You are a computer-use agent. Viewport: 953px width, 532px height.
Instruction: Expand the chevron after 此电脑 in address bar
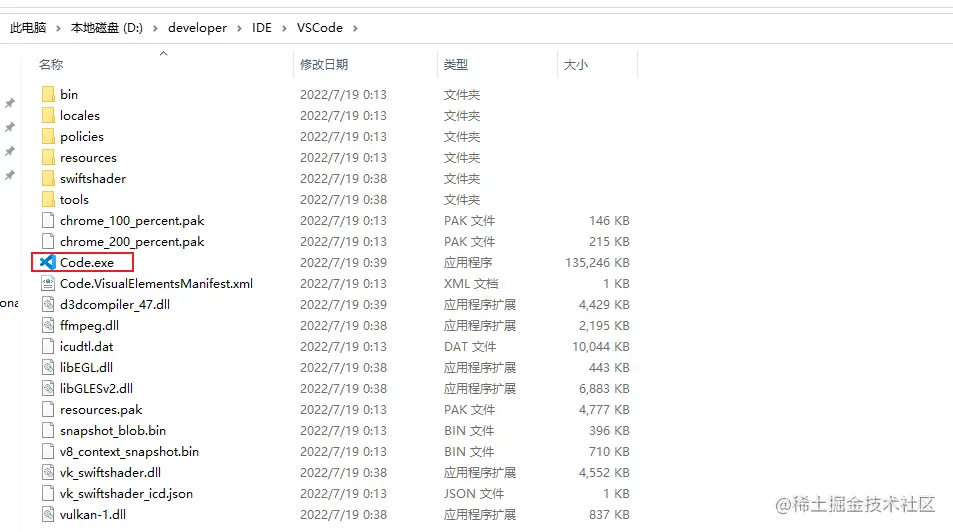(x=58, y=28)
